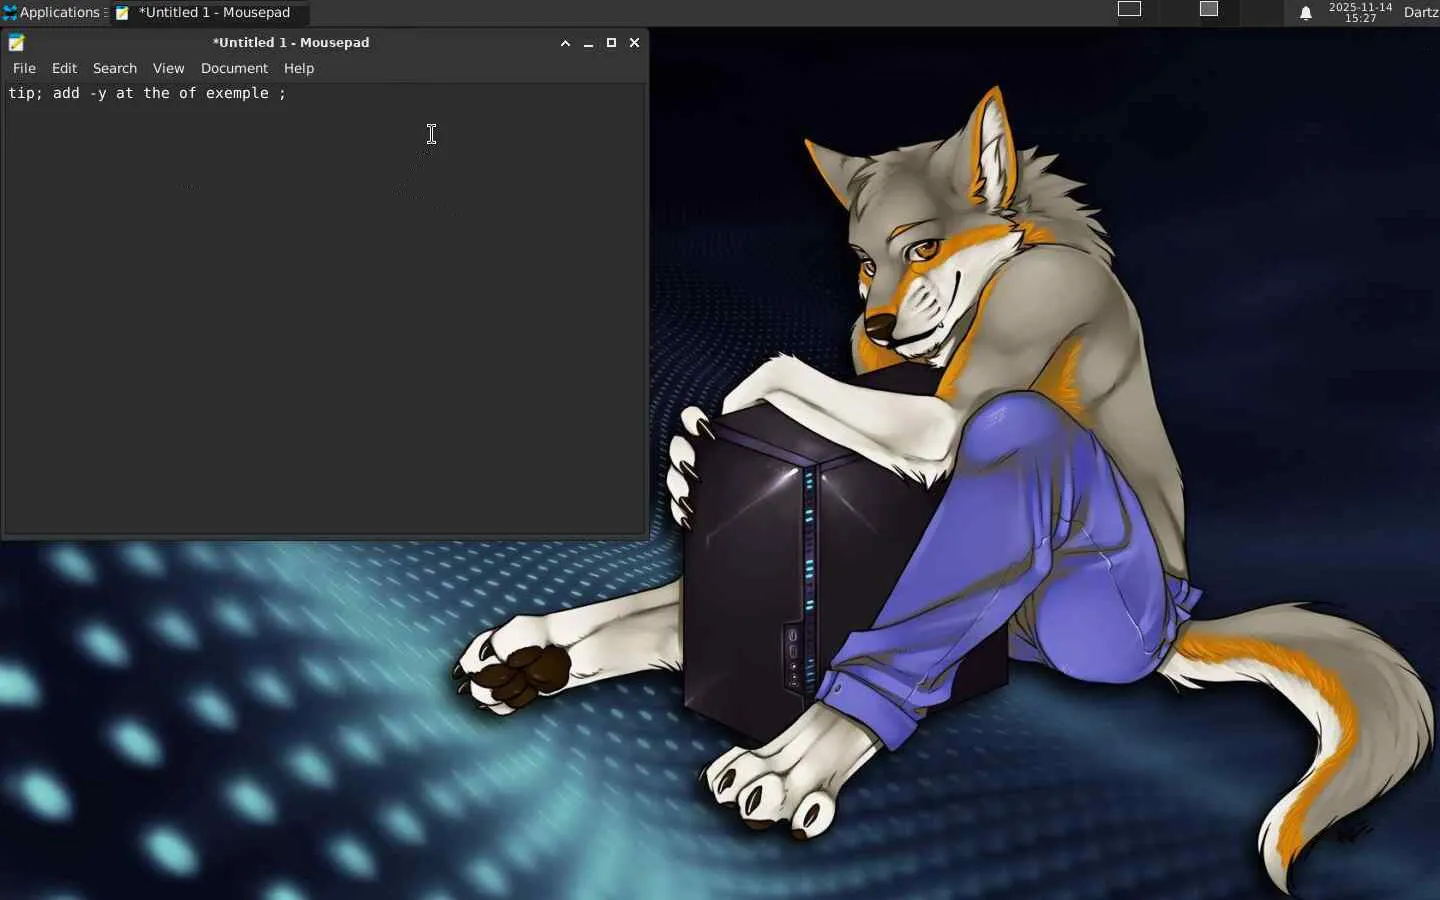Viewport: 1440px width, 900px height.
Task: Open the Applications menu in the panel
Action: pos(52,12)
